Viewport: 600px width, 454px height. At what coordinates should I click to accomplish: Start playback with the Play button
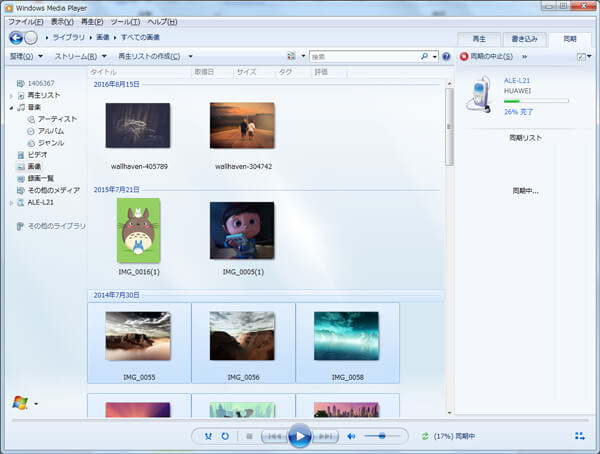pos(300,436)
